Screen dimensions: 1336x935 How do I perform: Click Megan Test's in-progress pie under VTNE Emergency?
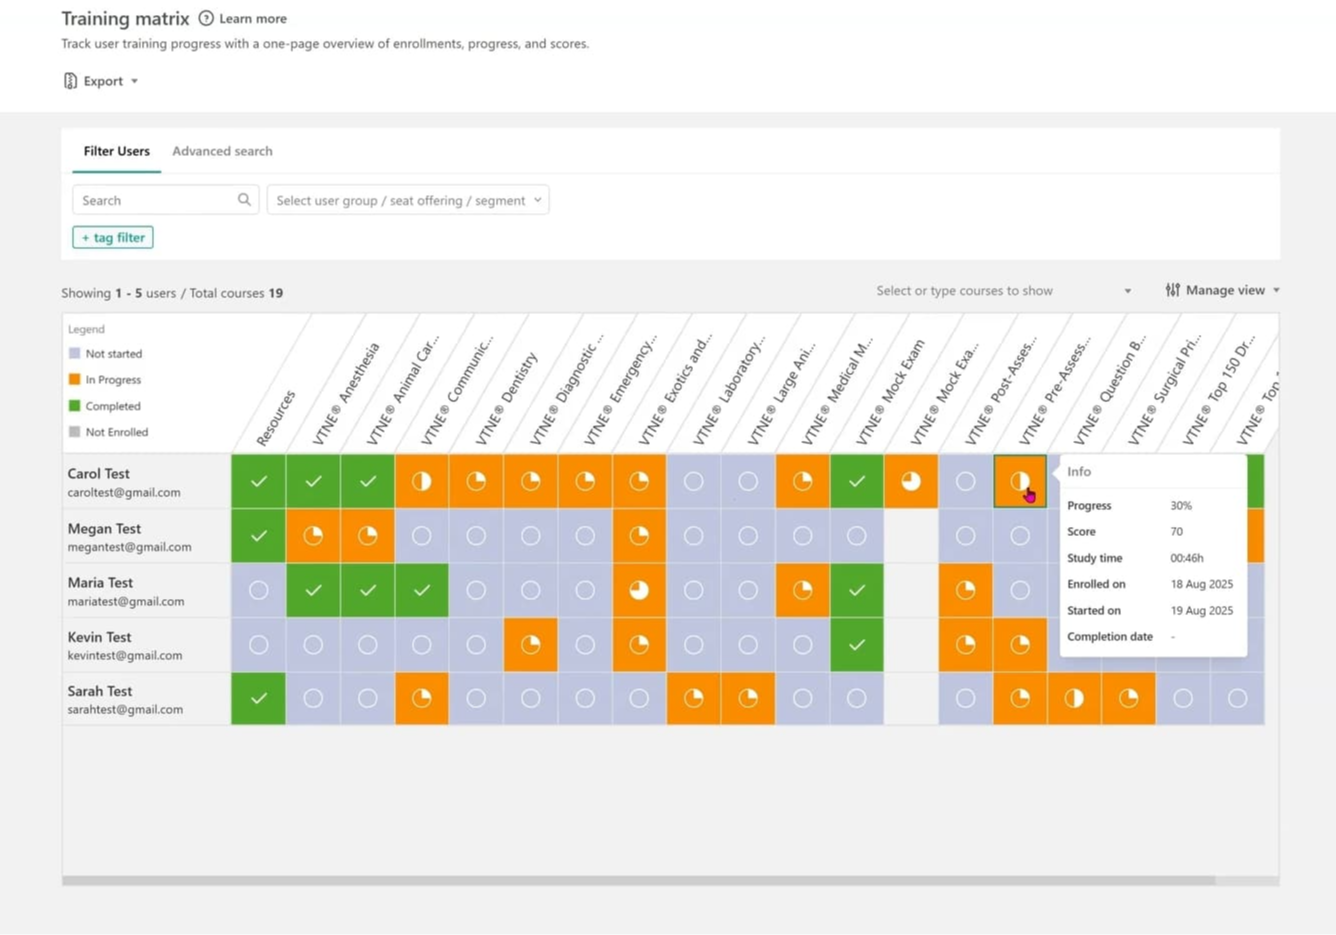tap(639, 536)
